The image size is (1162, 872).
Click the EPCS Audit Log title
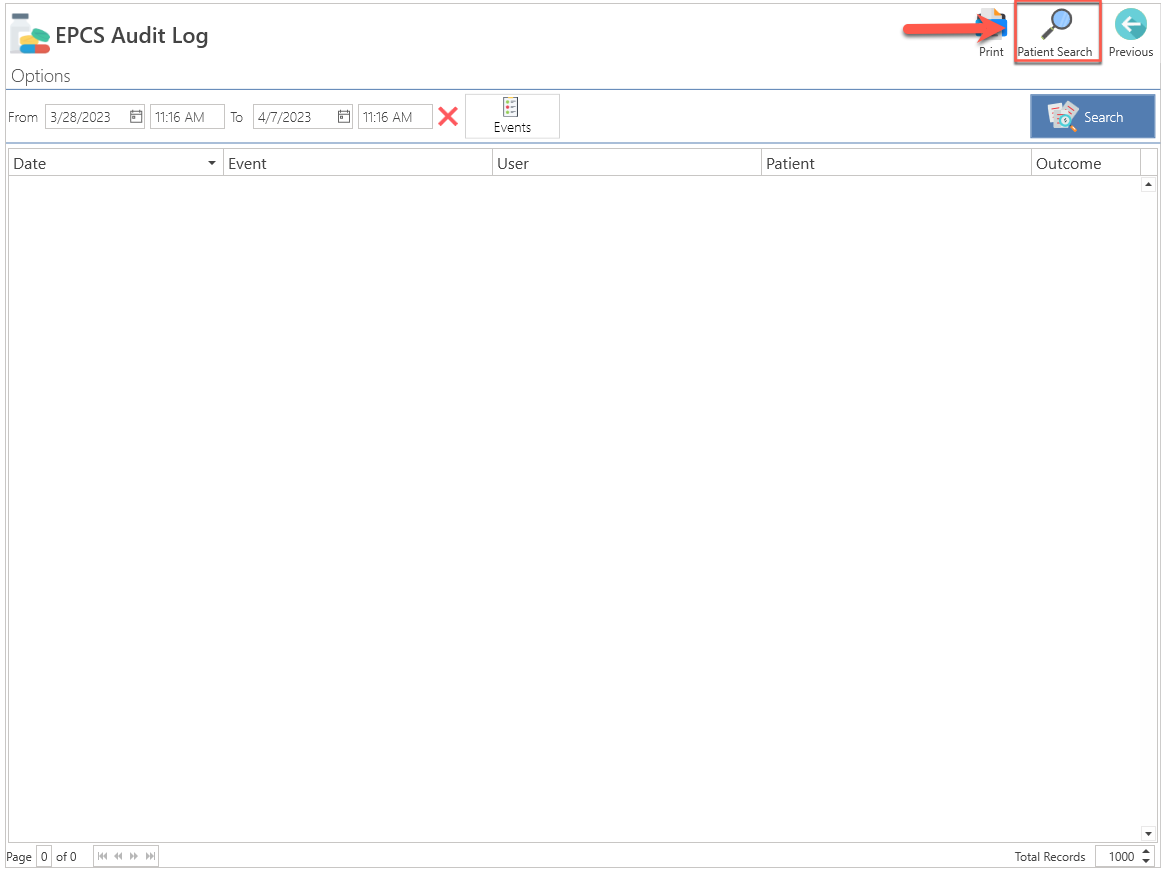point(132,36)
